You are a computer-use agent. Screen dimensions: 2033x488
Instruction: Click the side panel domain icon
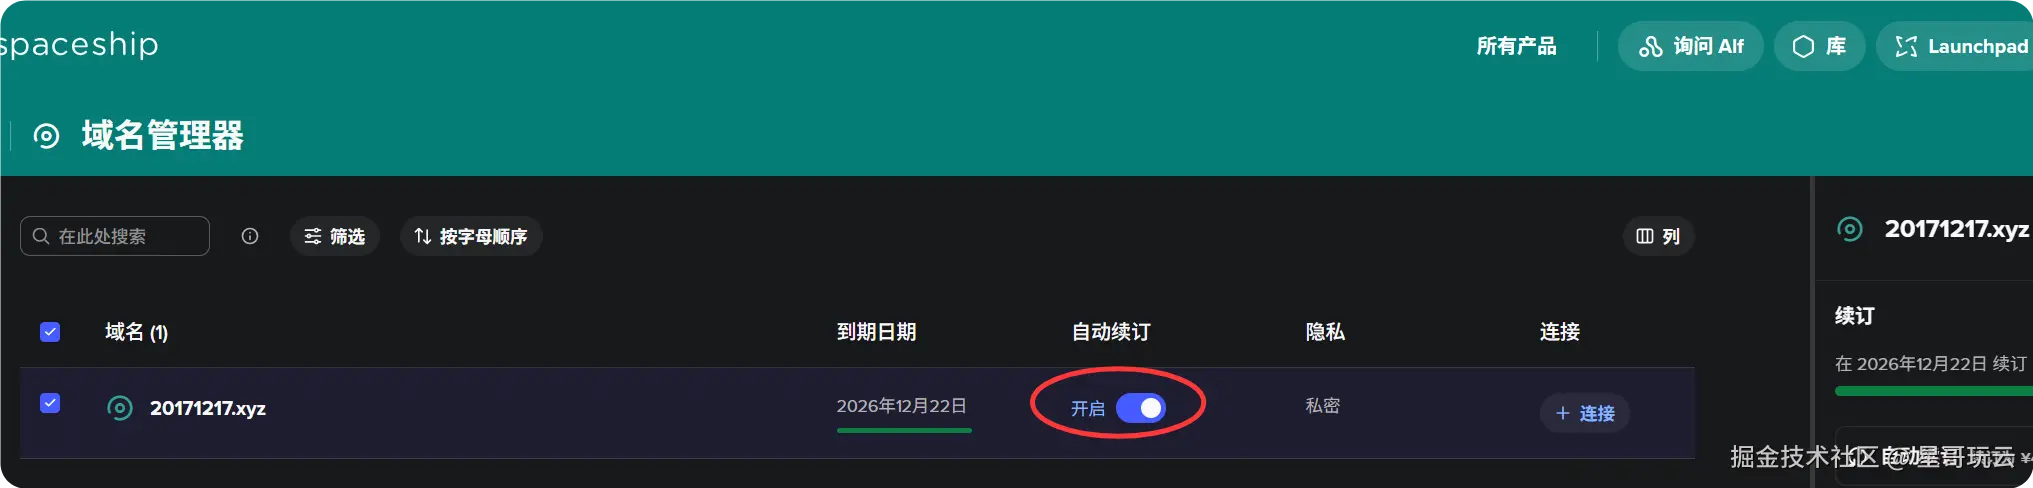click(1850, 229)
